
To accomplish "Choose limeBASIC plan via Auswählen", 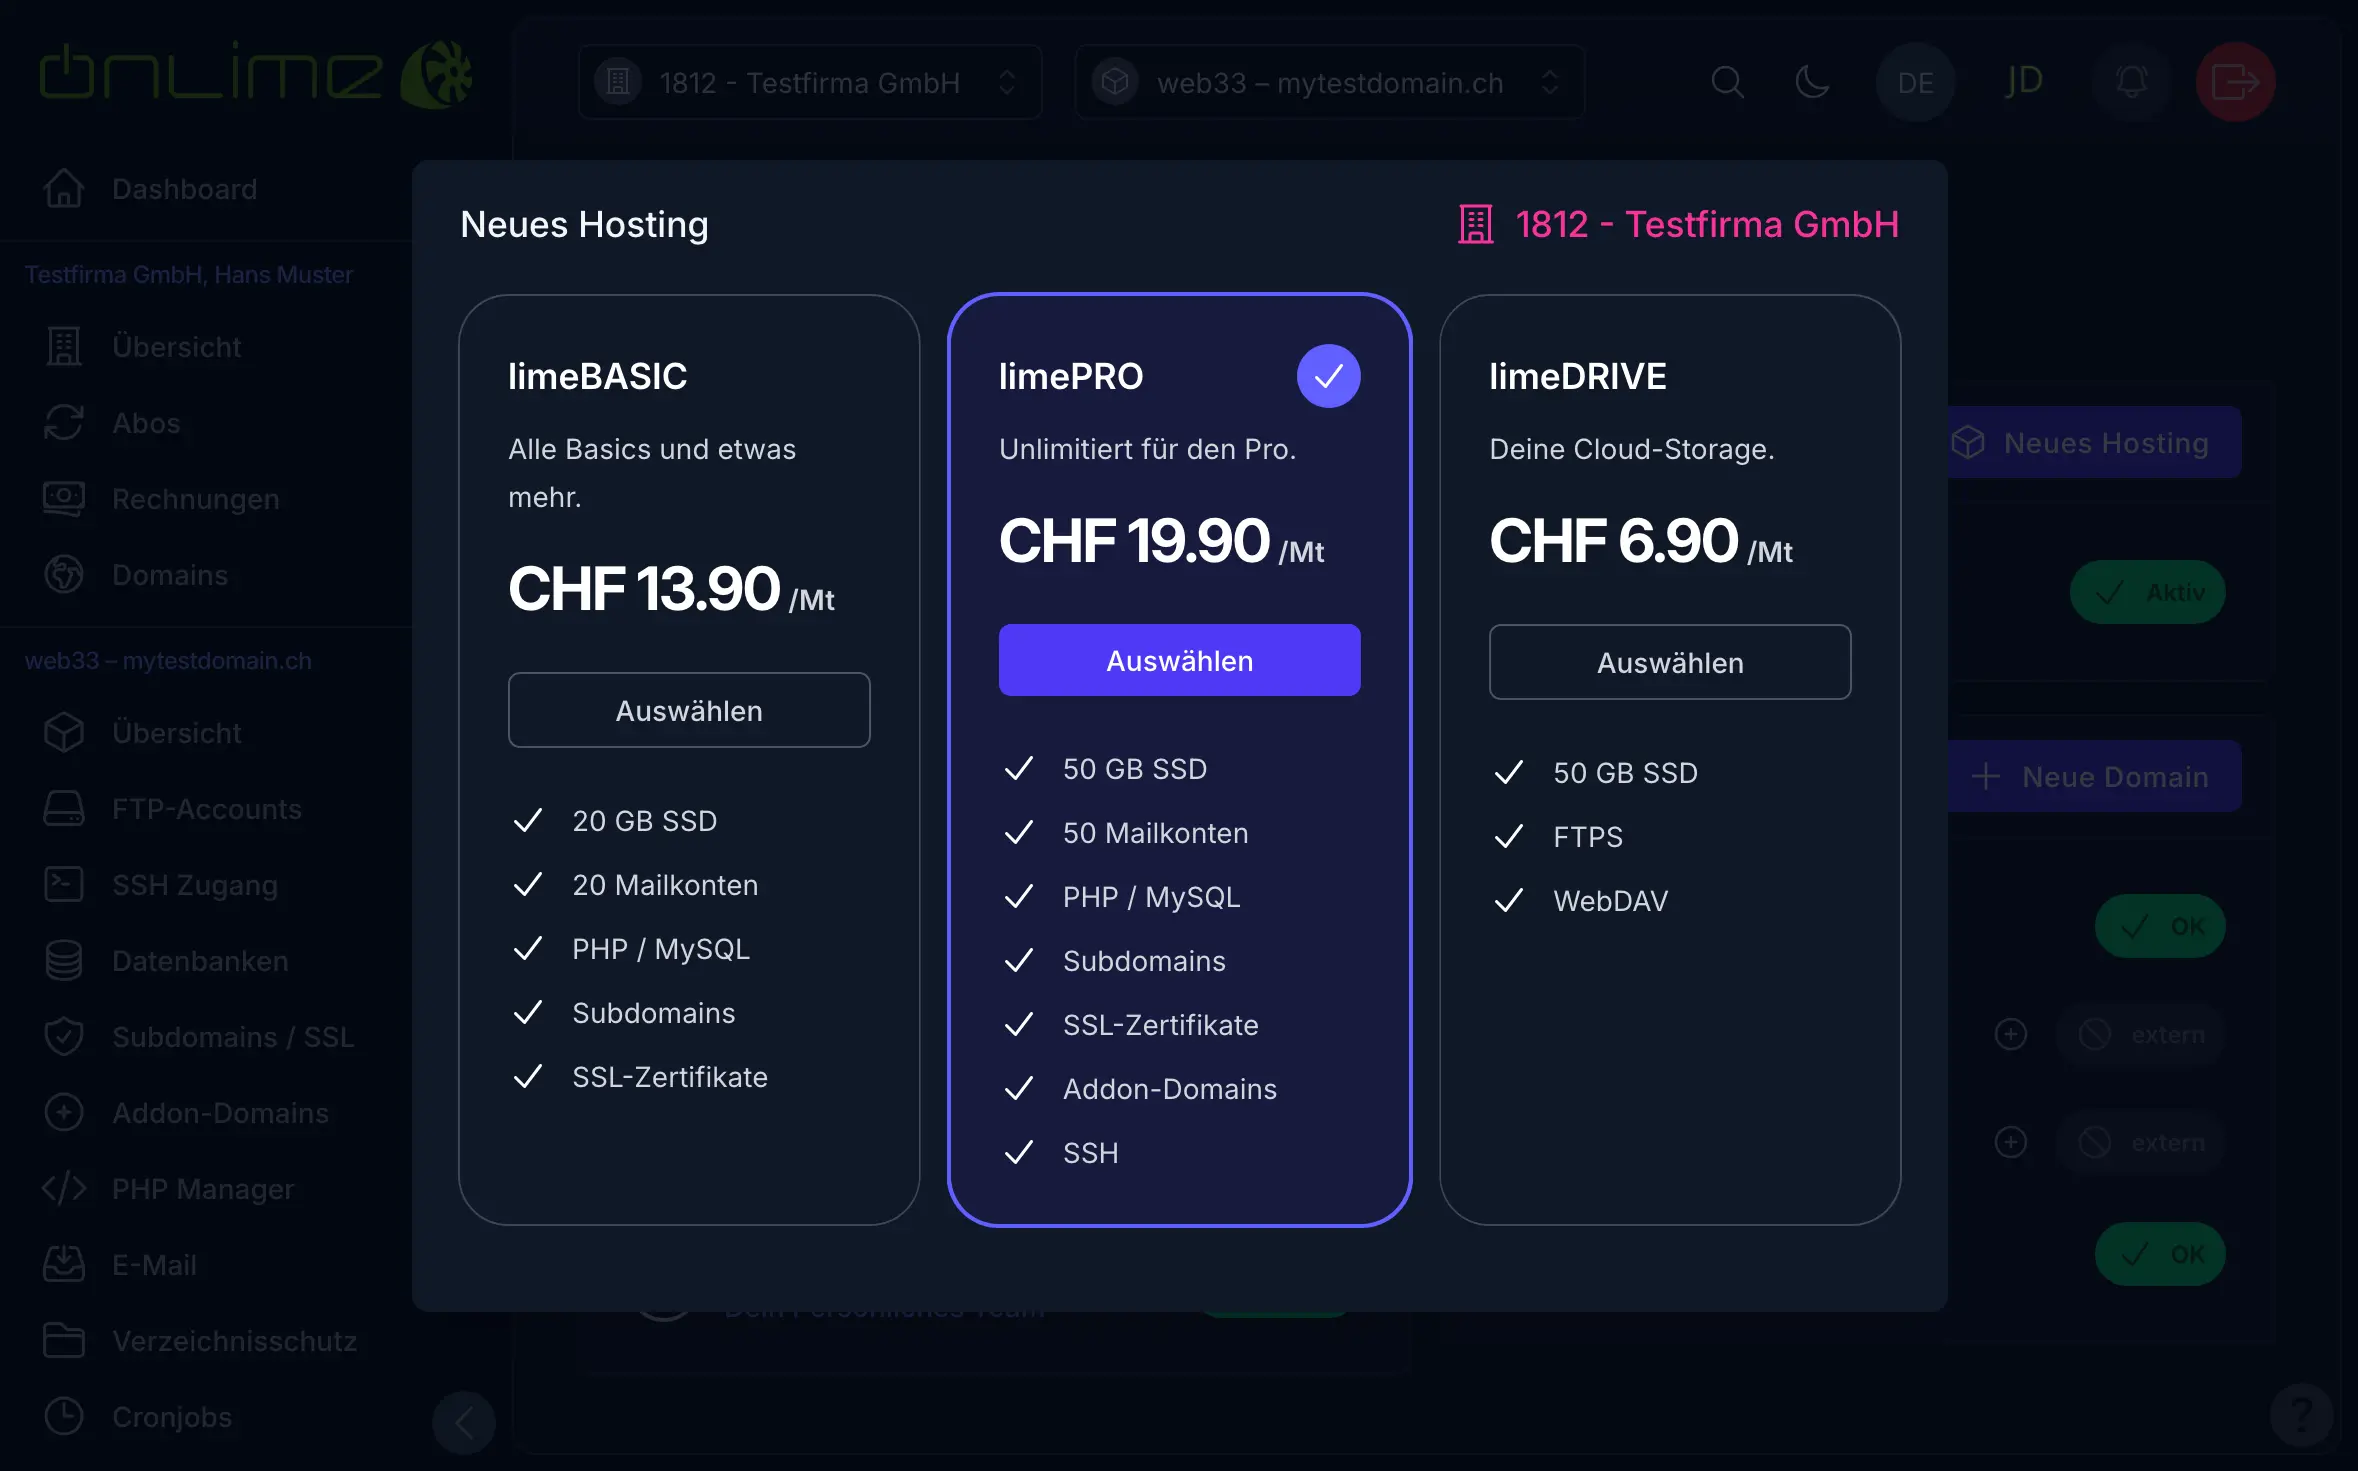I will (x=689, y=710).
